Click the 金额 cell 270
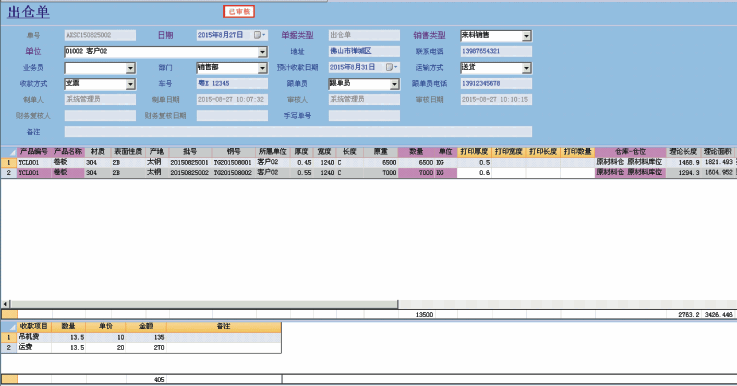This screenshot has height=386, width=737. [x=146, y=347]
